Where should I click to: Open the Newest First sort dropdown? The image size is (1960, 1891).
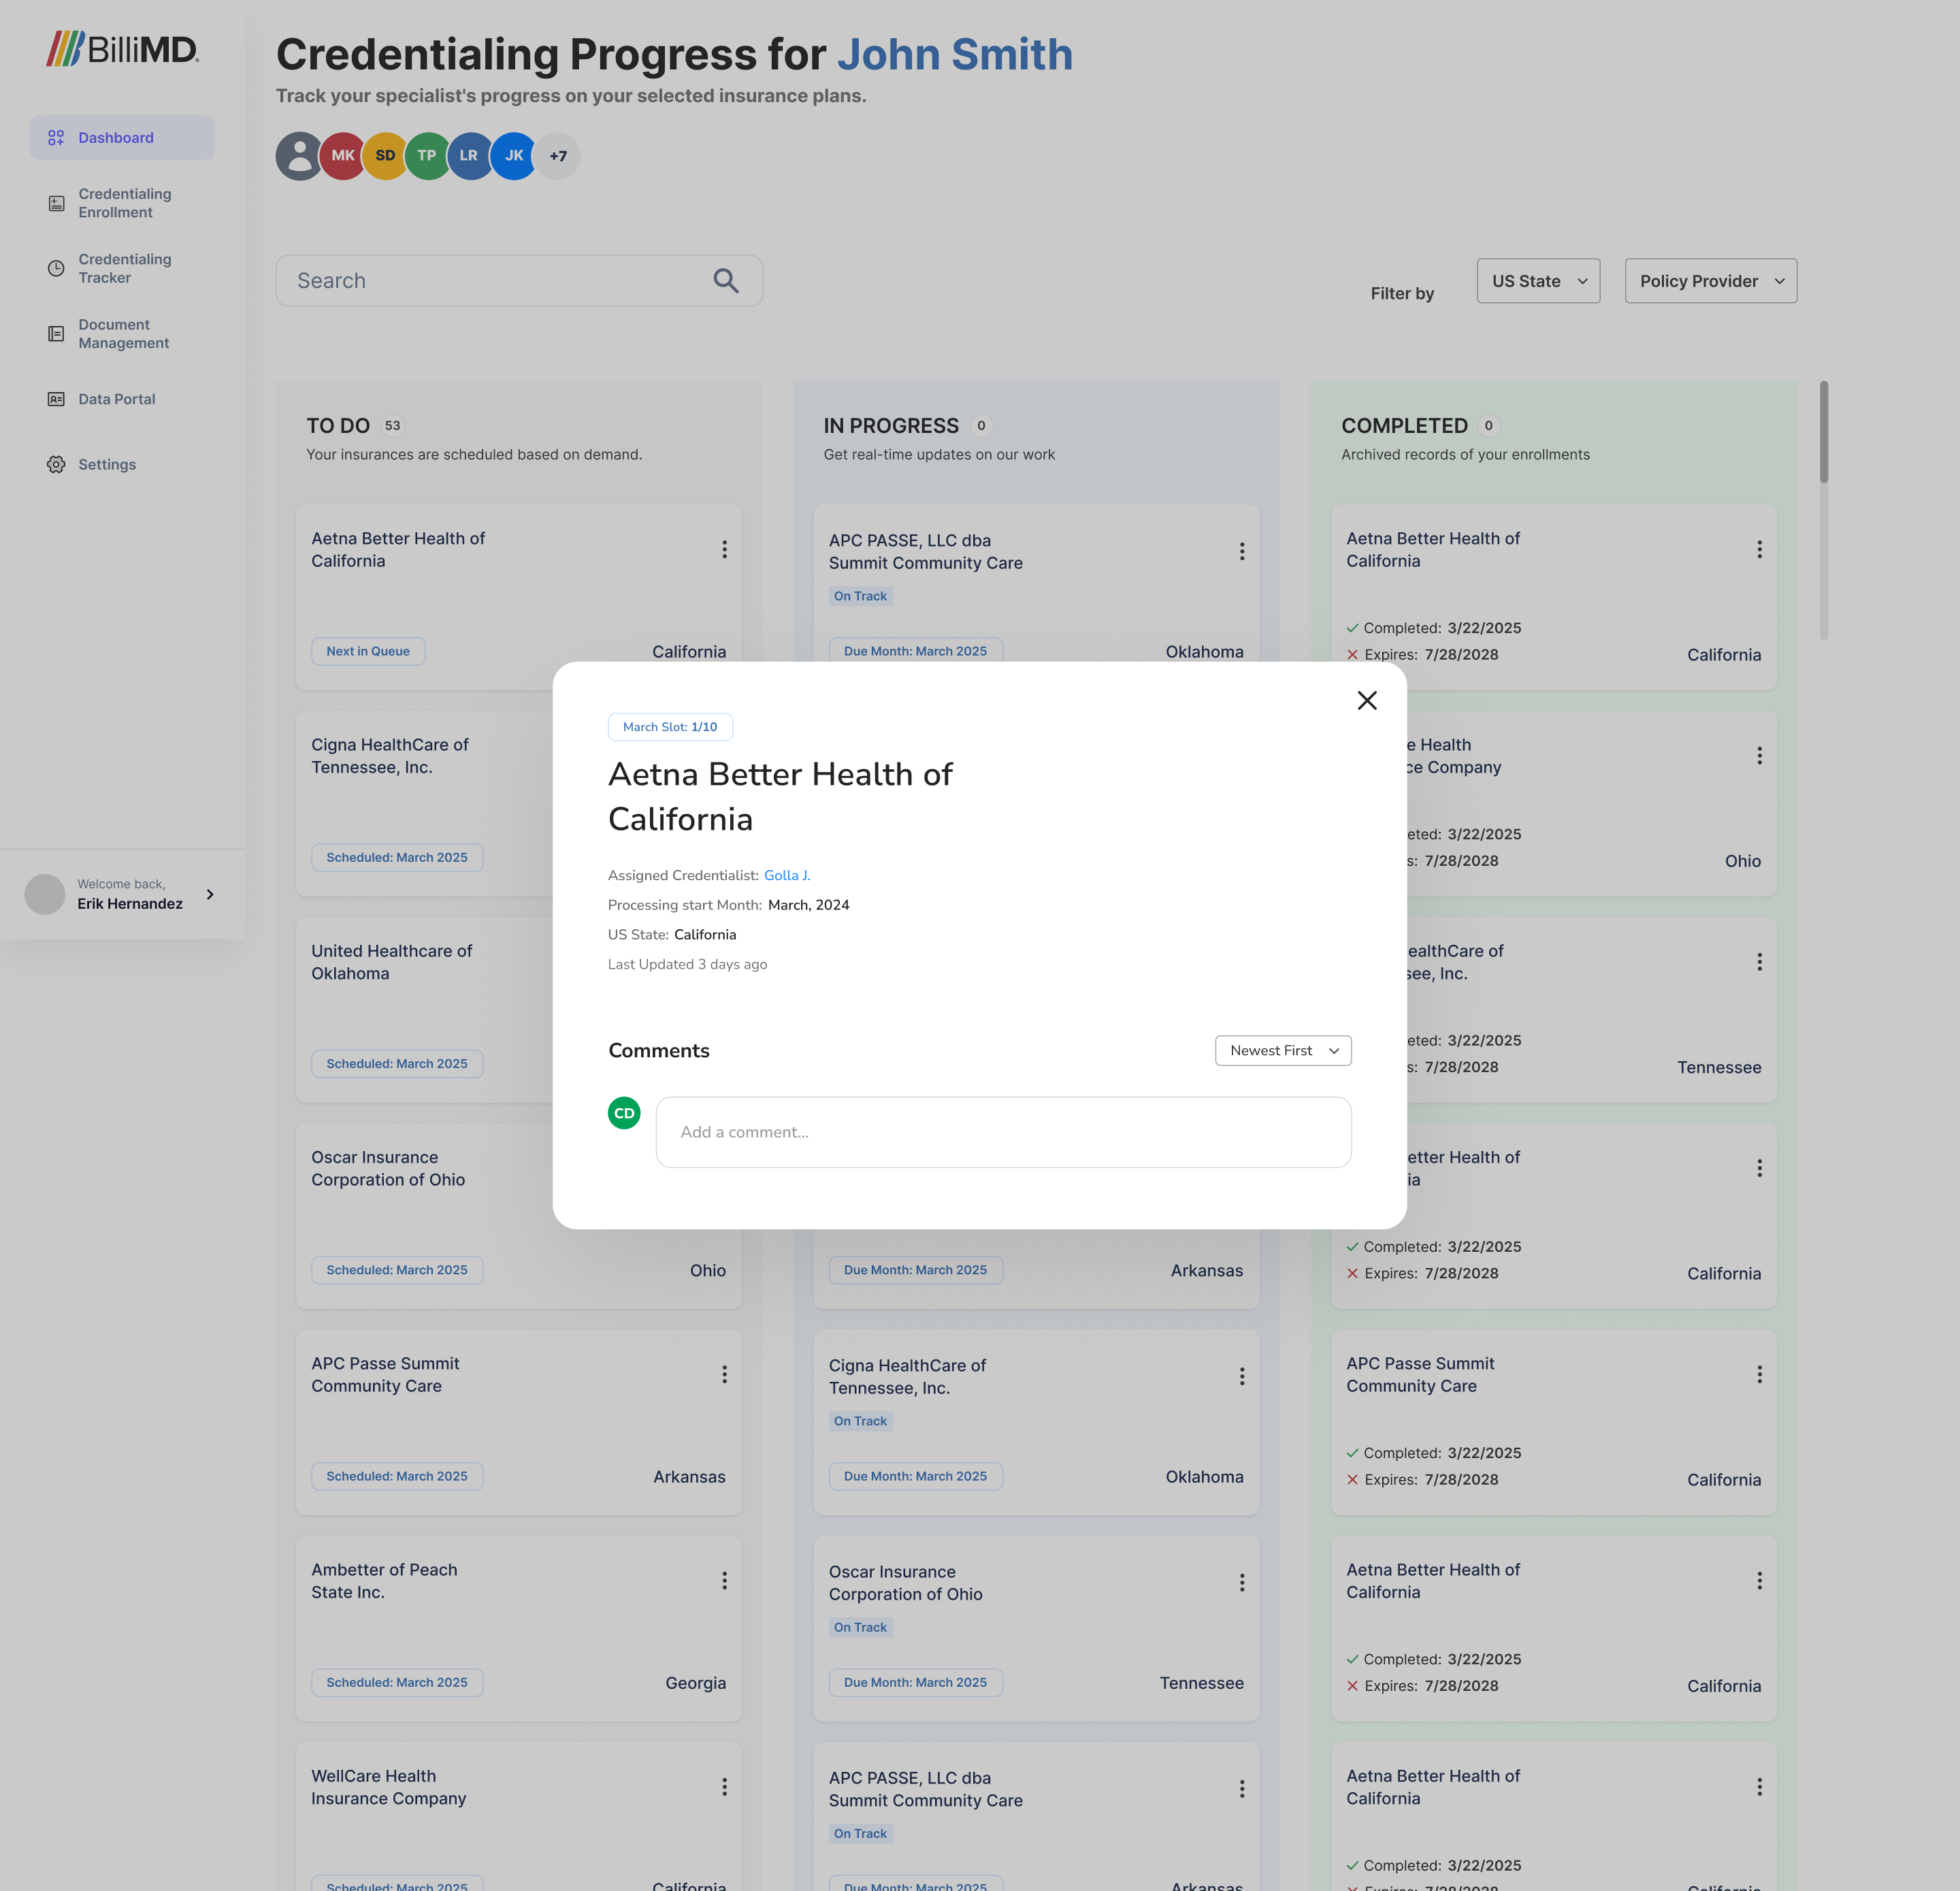[x=1283, y=1050]
